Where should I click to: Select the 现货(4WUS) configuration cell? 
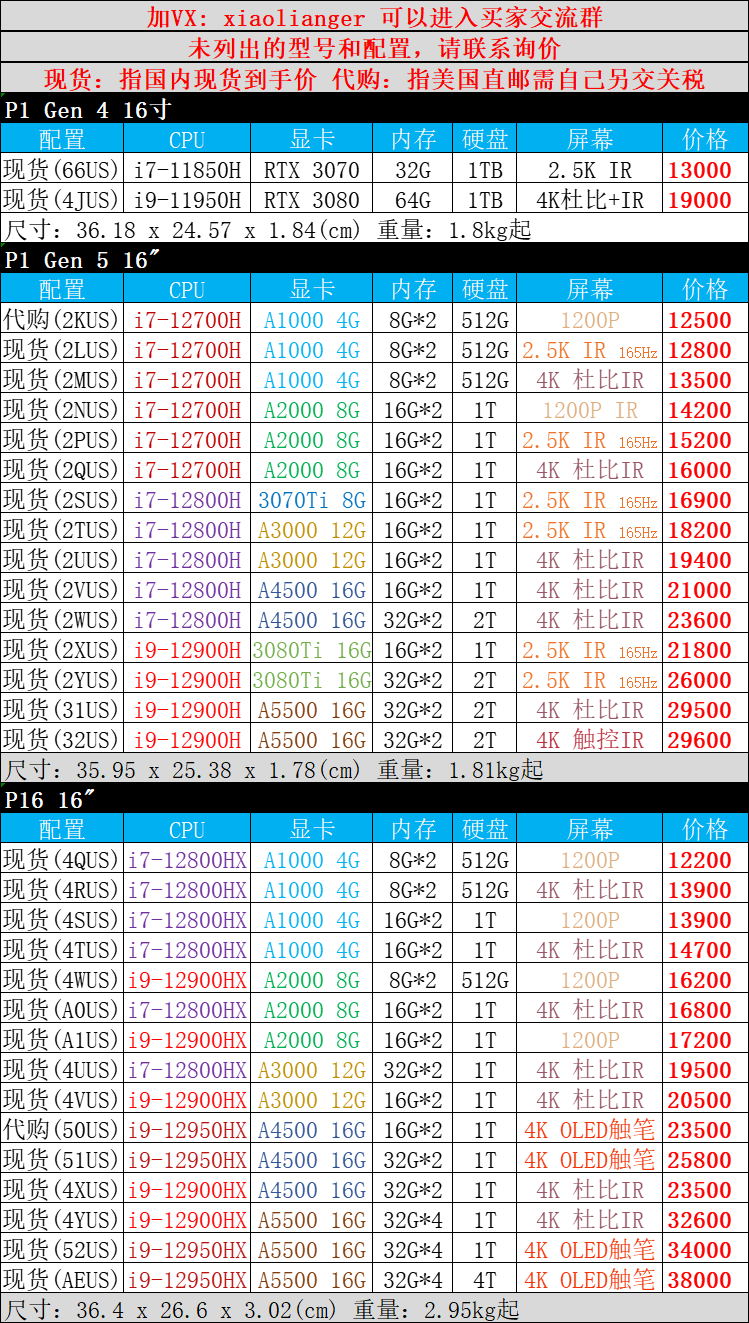click(62, 979)
